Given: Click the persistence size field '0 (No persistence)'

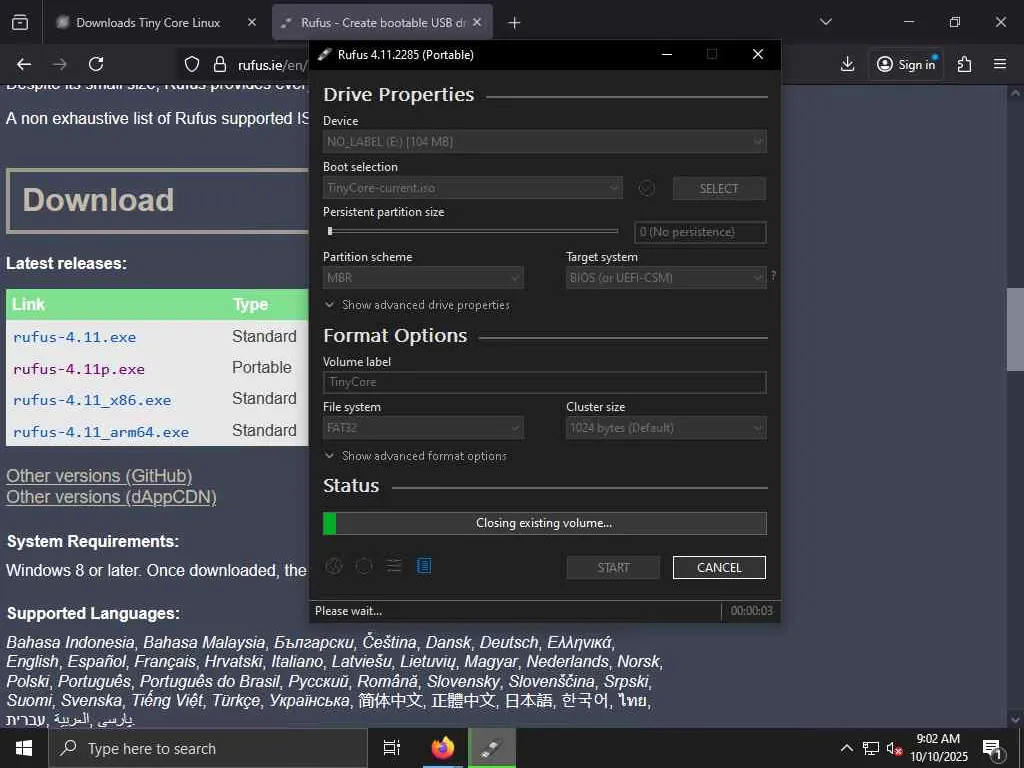Looking at the screenshot, I should click(x=700, y=232).
